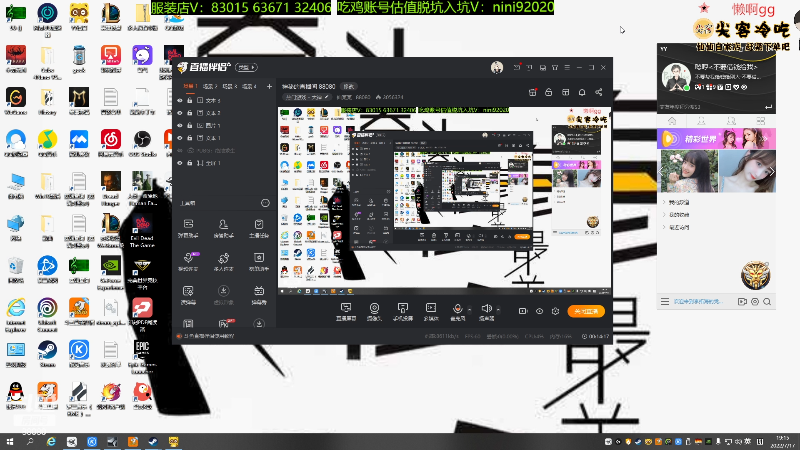Viewport: 800px width, 450px height.
Task: Open the screen capture source in bottom toolbar
Action: click(x=346, y=311)
